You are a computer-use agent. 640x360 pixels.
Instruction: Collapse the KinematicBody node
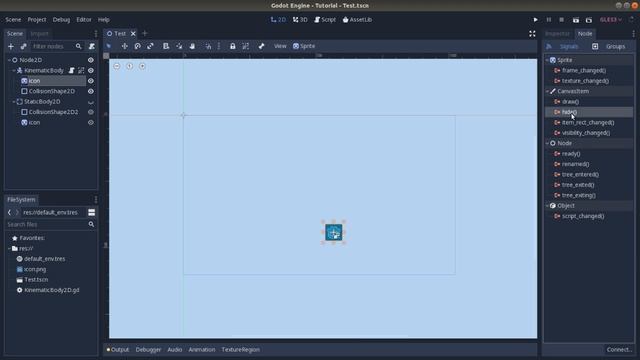point(14,71)
